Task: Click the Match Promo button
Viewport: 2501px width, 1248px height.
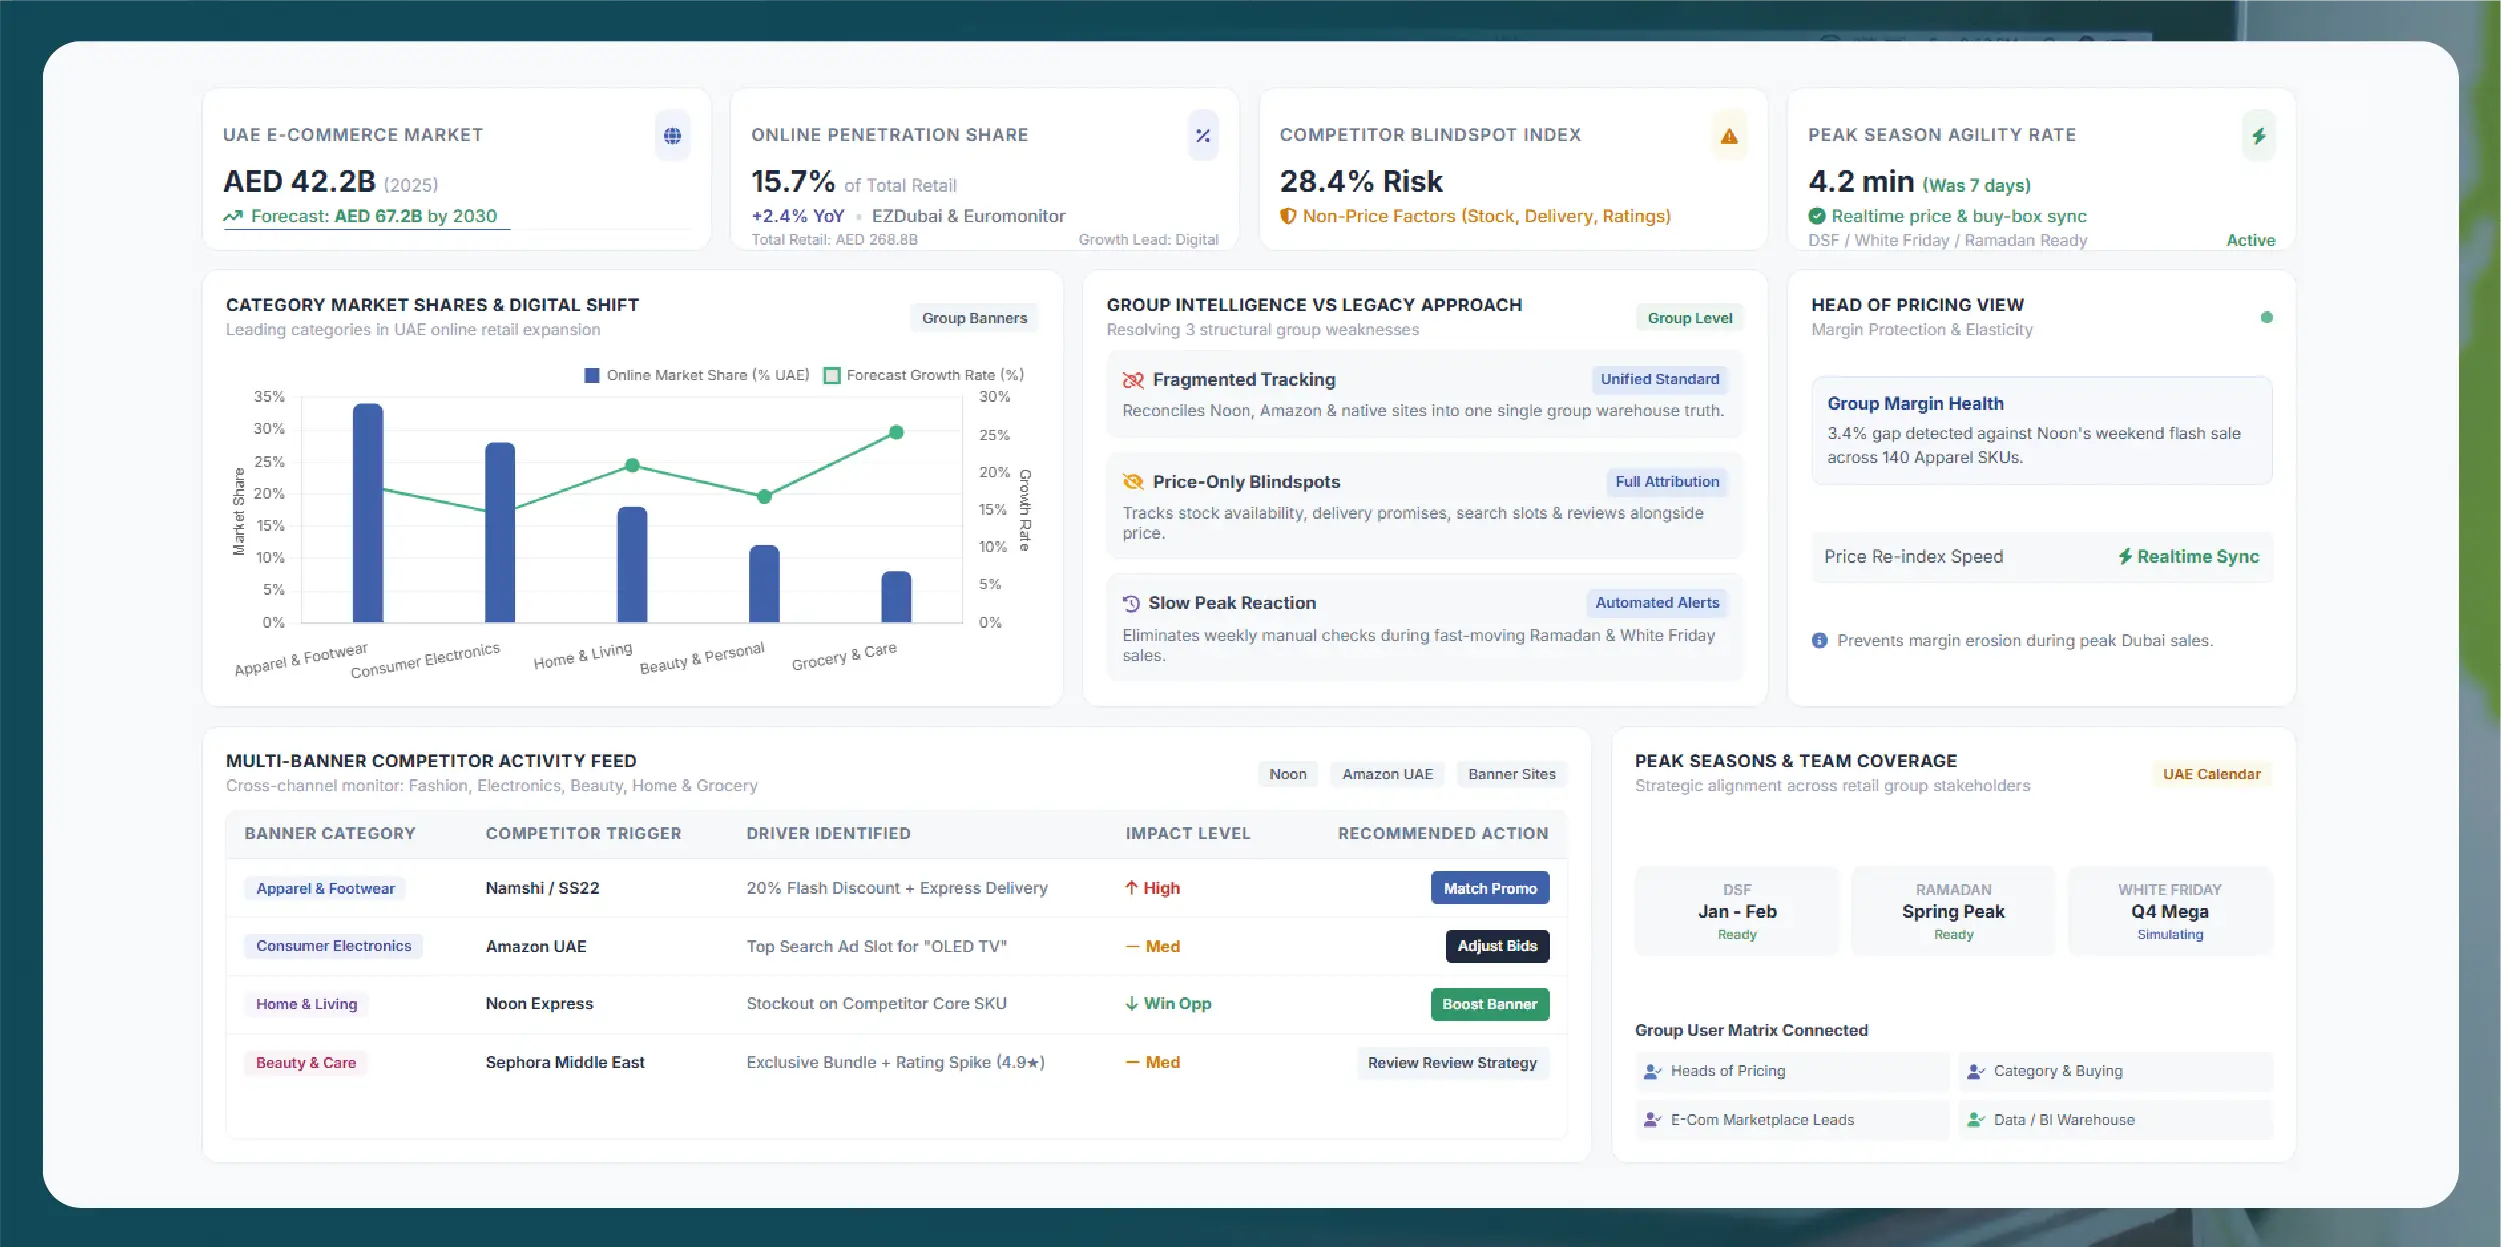Action: [1490, 888]
